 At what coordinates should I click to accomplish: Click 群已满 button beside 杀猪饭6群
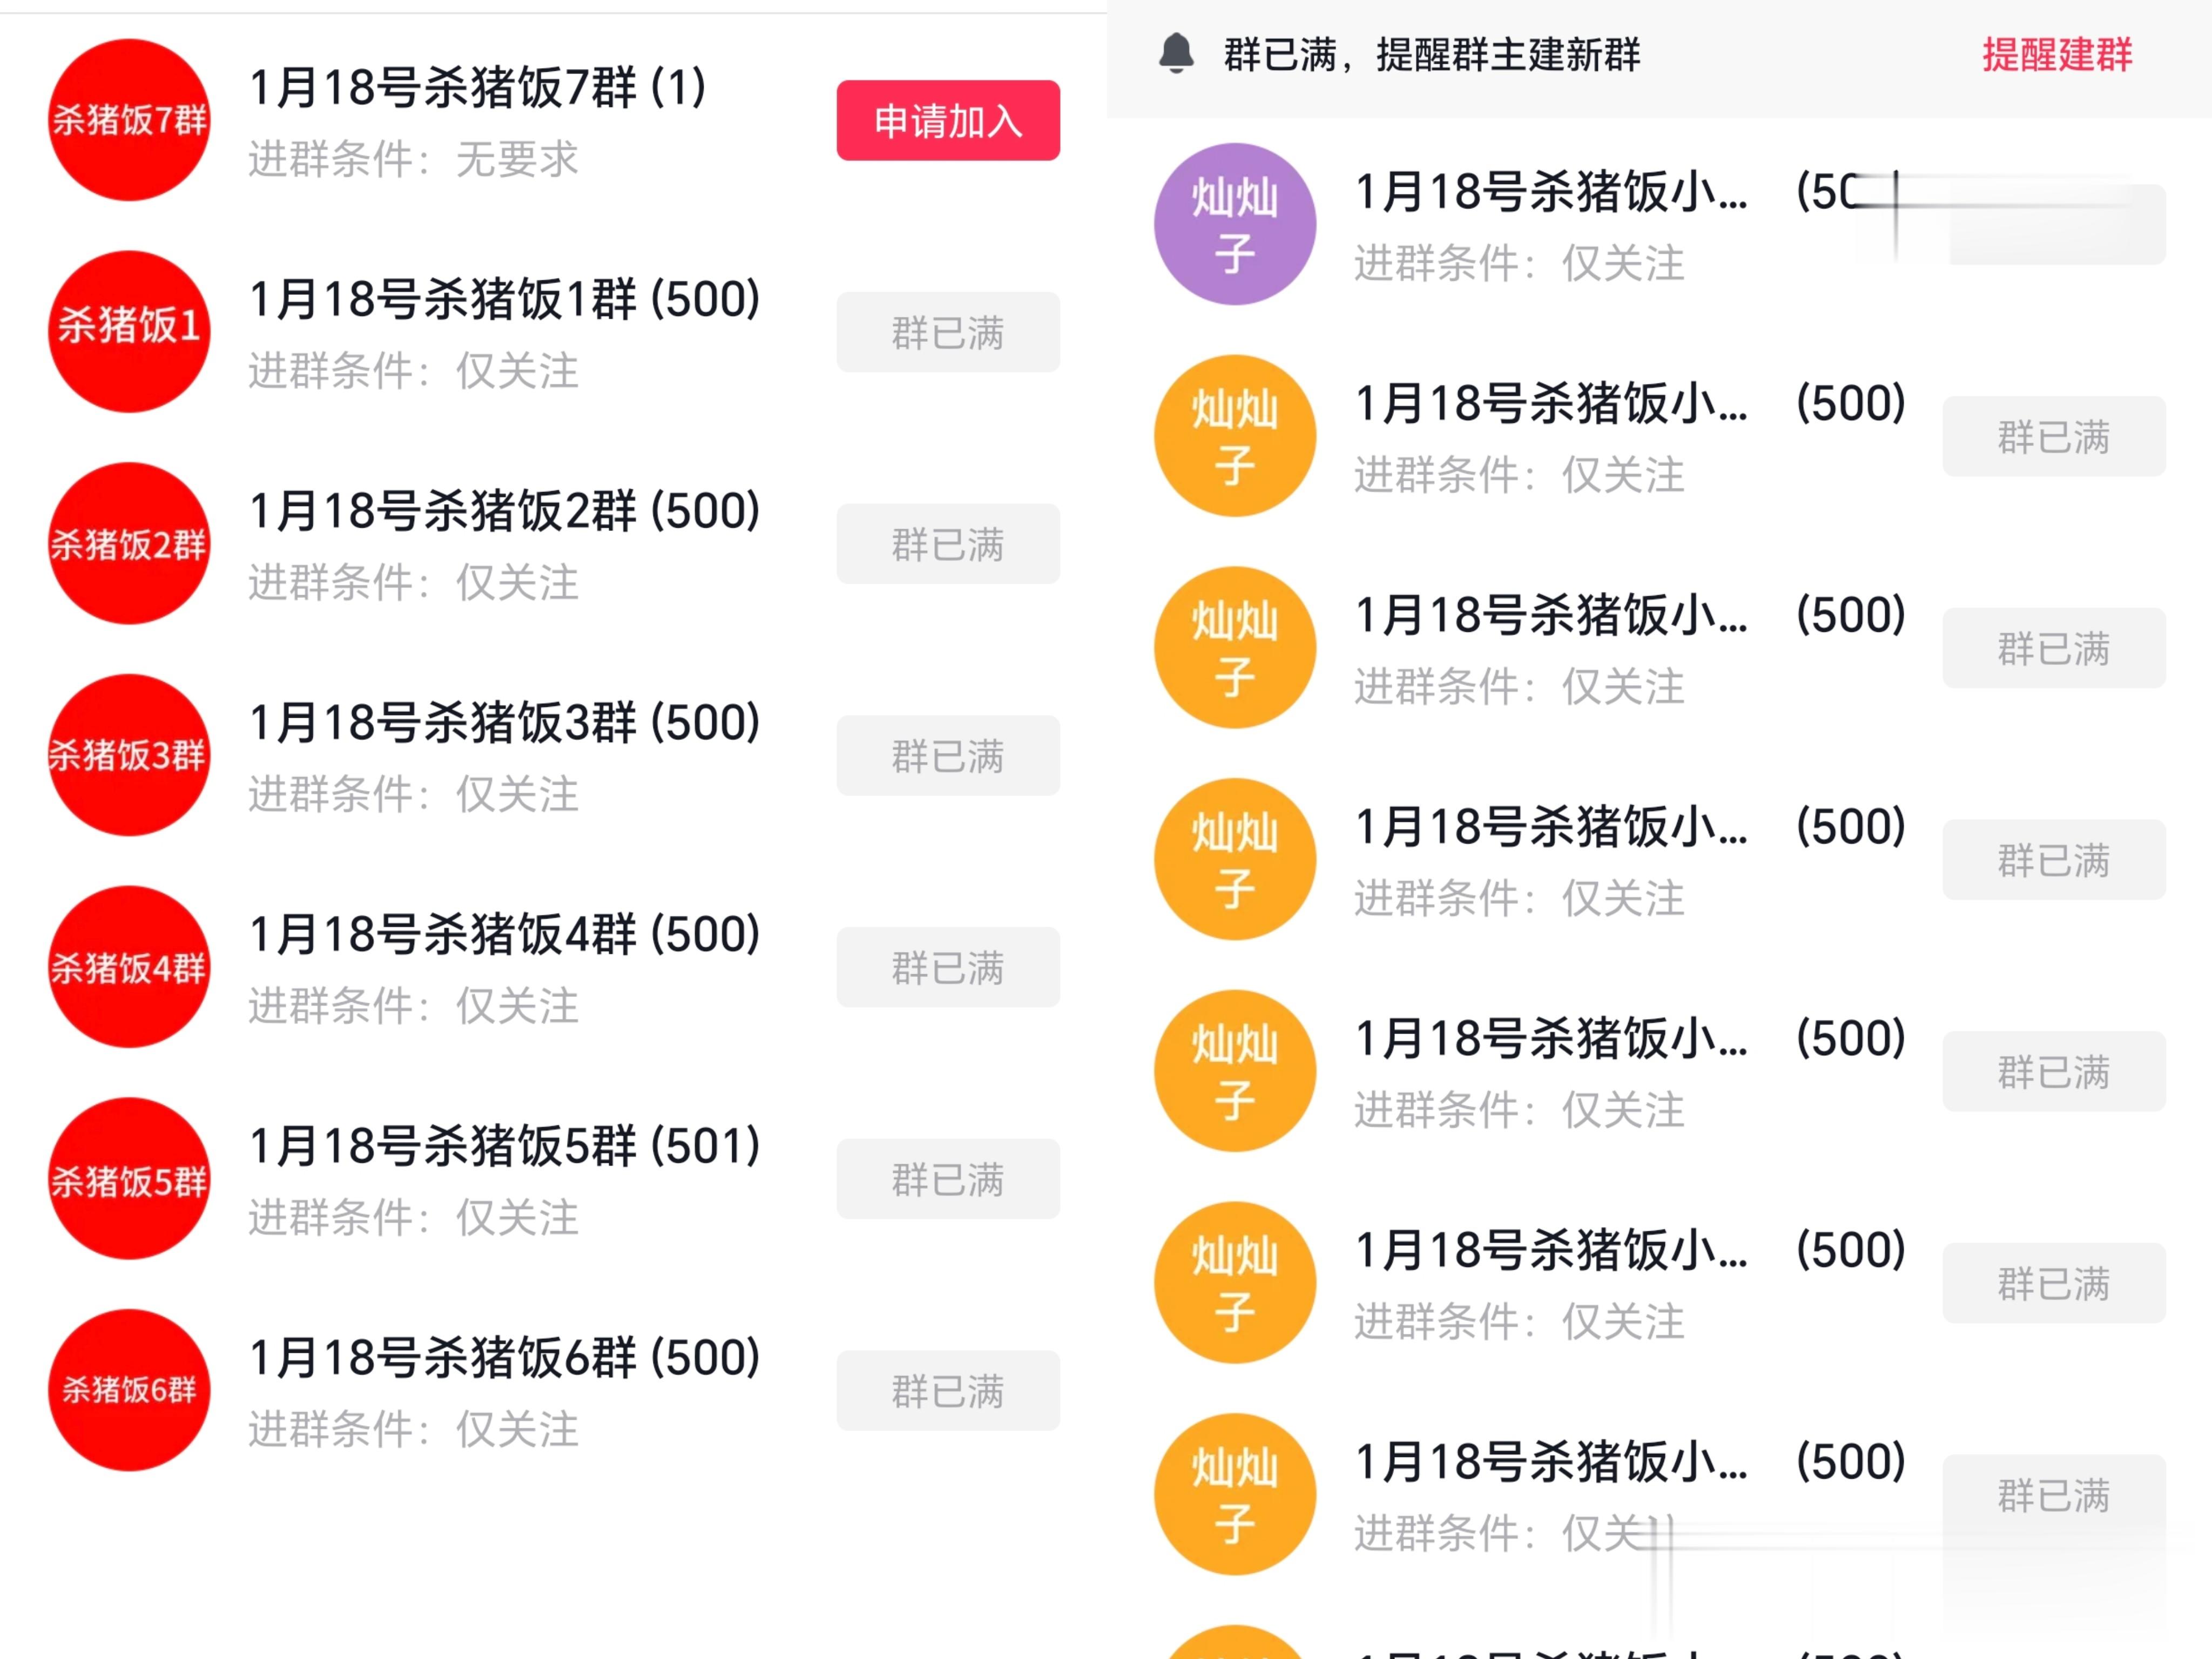(947, 1391)
